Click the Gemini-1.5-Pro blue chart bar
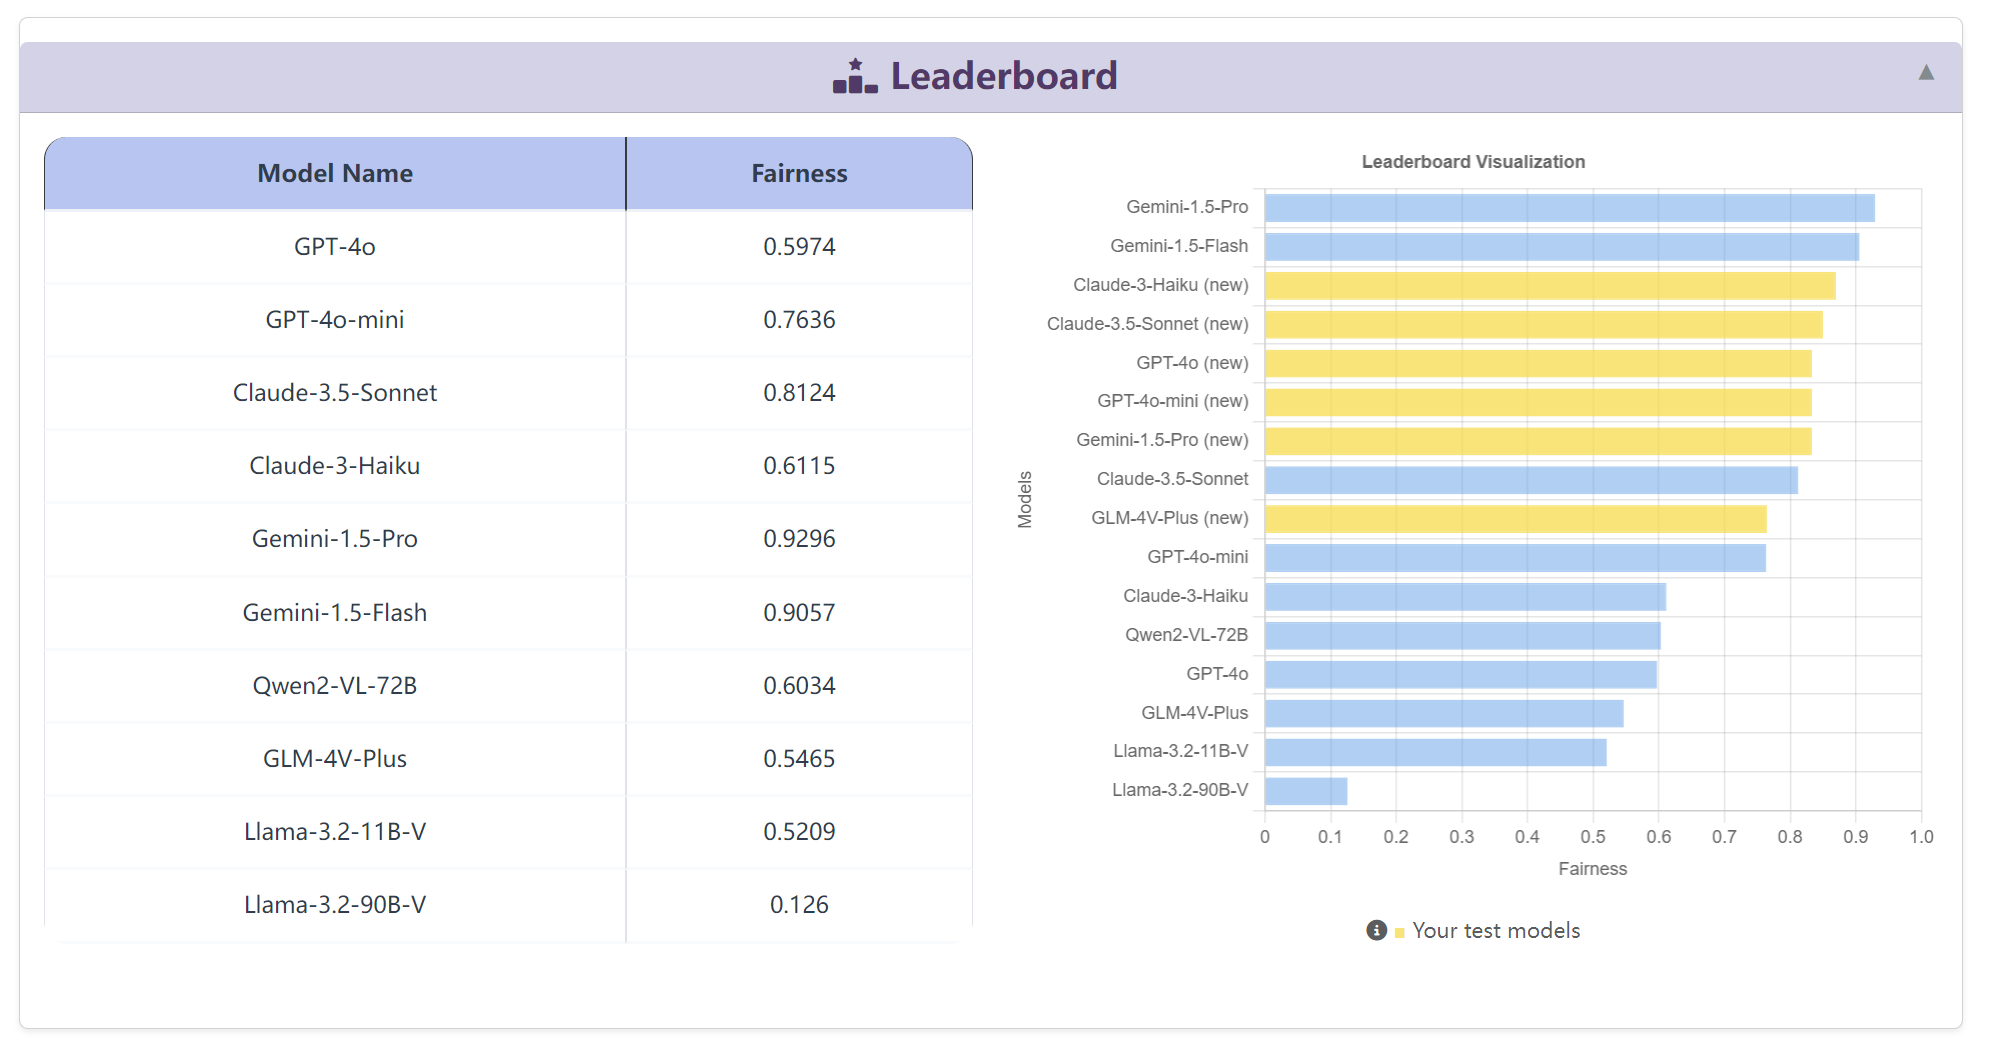 tap(1570, 208)
